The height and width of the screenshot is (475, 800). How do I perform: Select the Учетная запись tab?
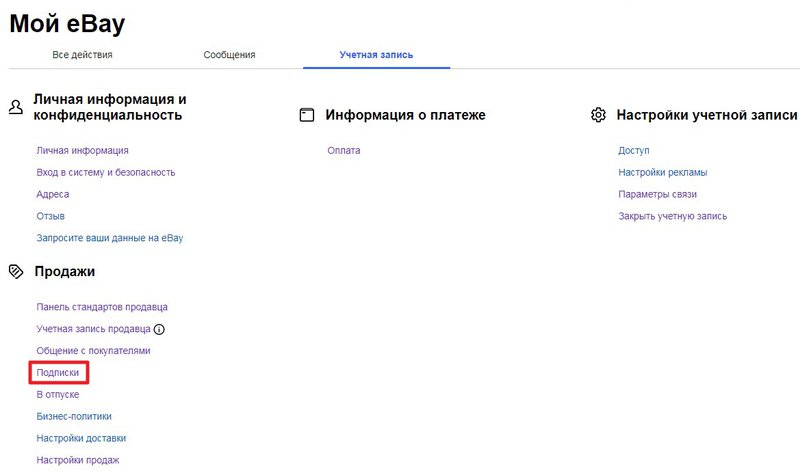(x=377, y=55)
